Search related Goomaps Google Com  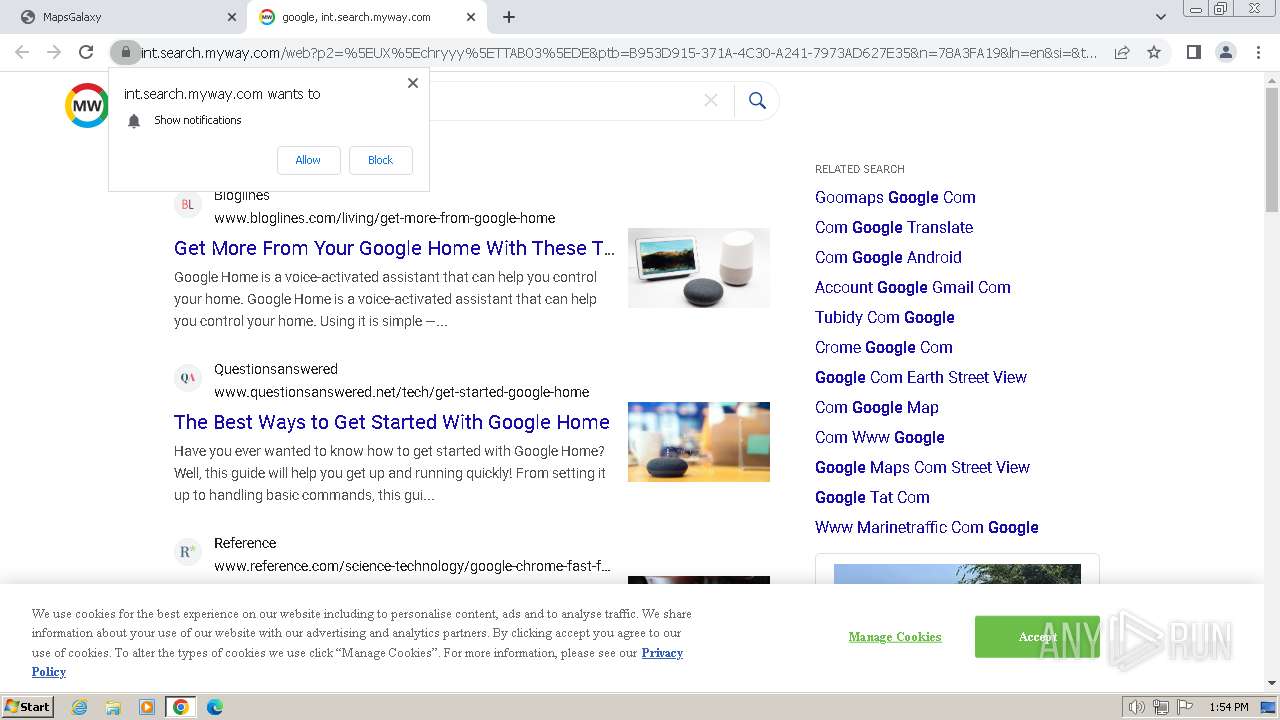(895, 197)
